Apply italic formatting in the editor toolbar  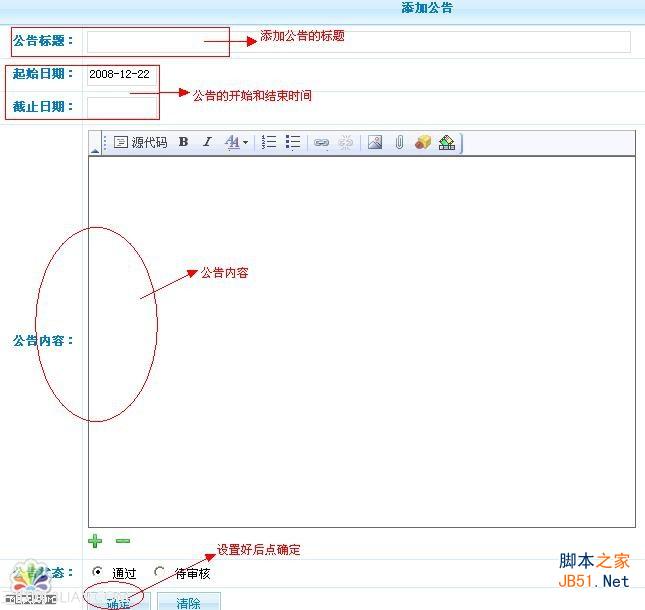tap(207, 142)
